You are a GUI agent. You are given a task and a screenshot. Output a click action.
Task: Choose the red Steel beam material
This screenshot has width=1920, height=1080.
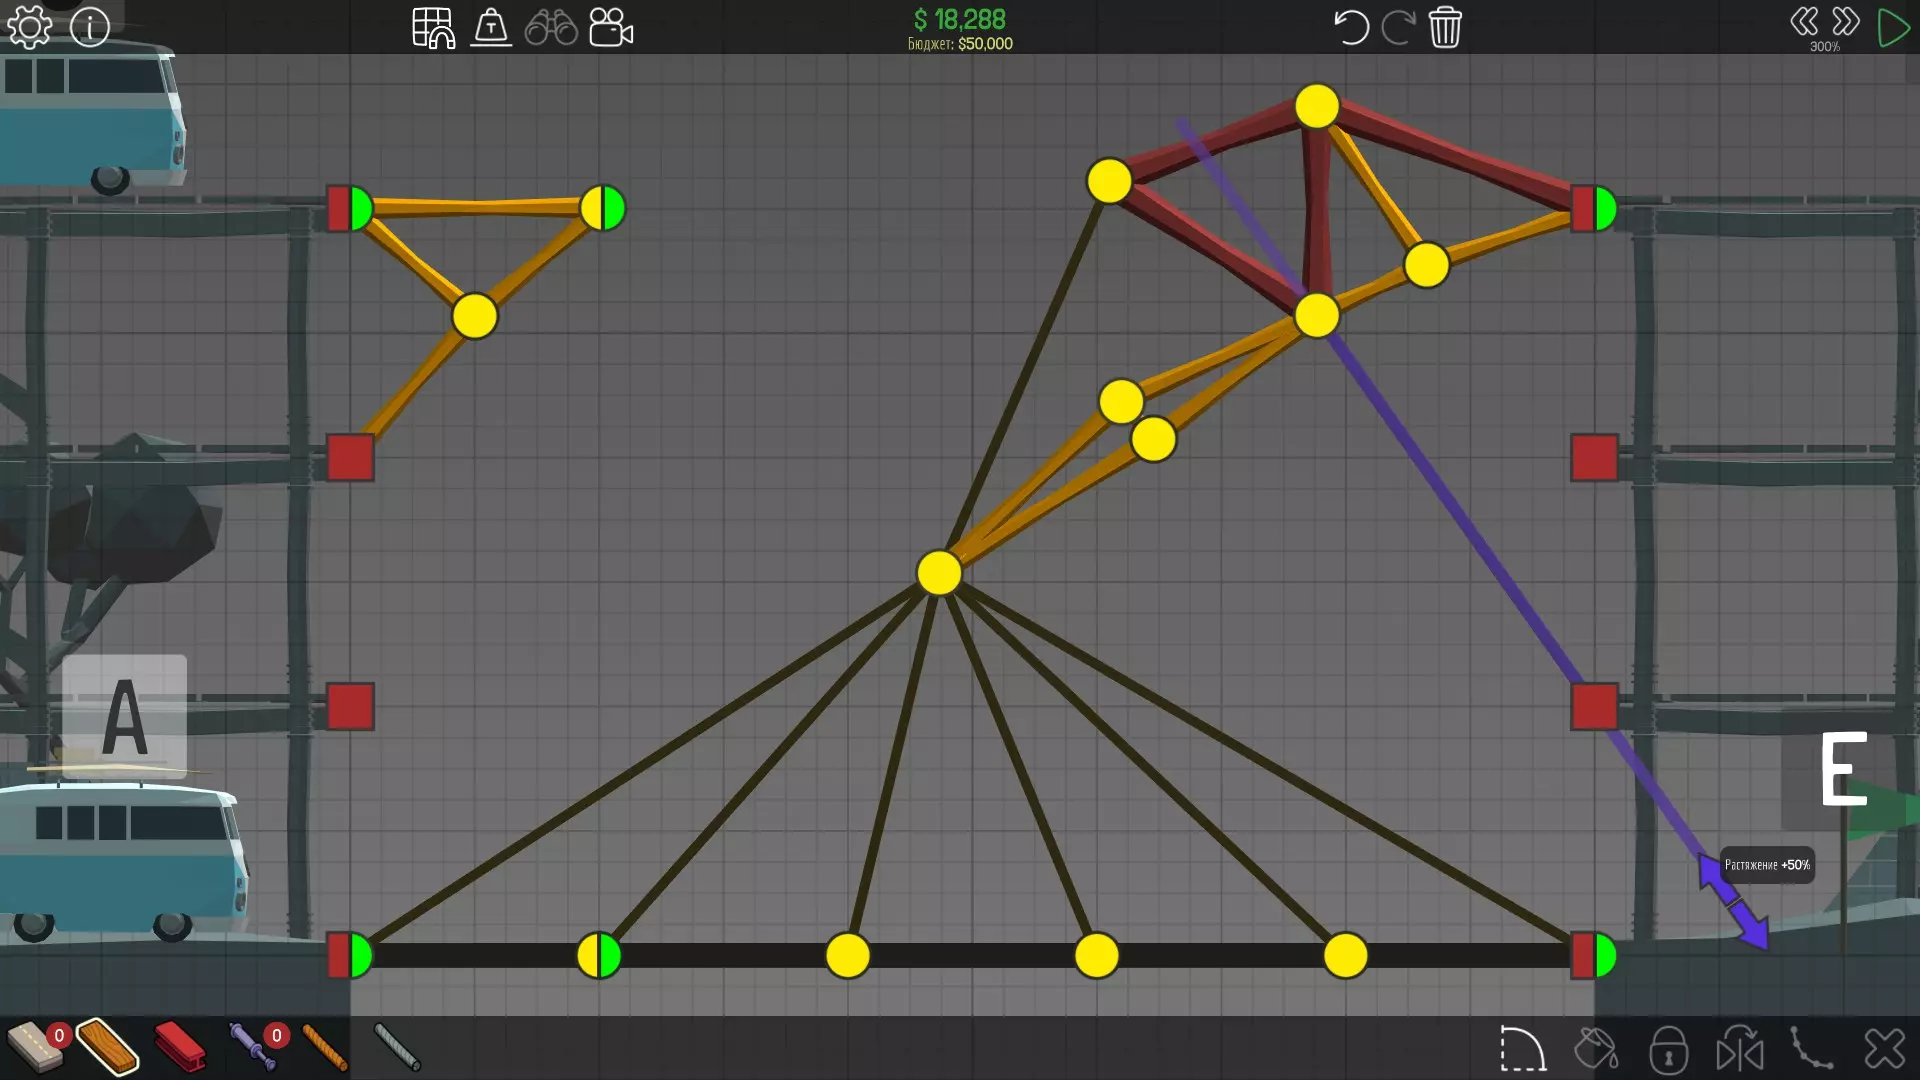tap(180, 1047)
